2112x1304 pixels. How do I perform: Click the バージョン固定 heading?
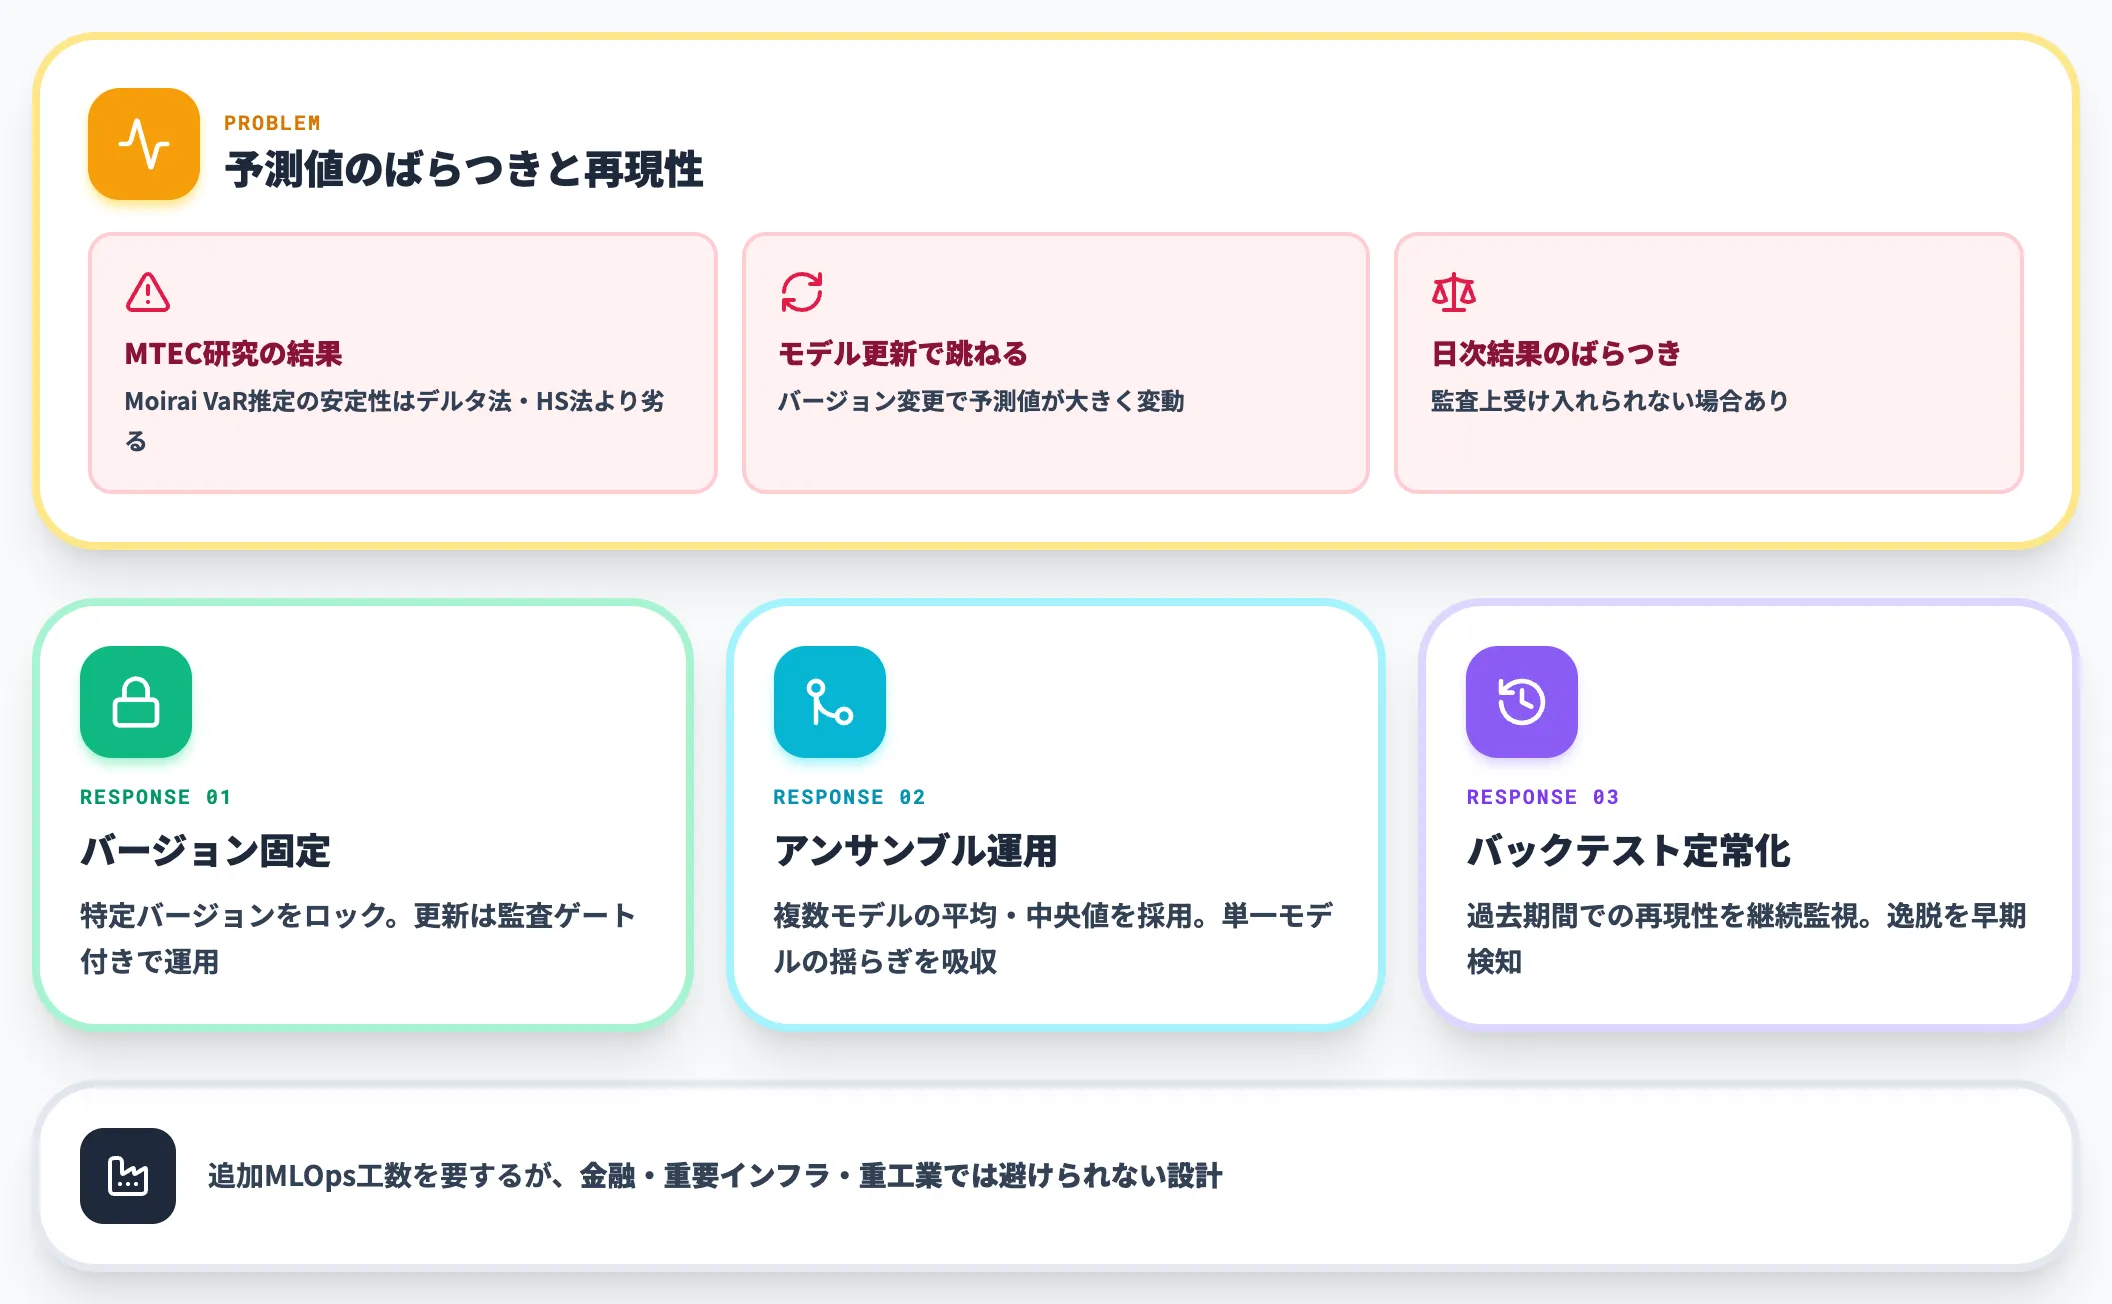pos(205,851)
